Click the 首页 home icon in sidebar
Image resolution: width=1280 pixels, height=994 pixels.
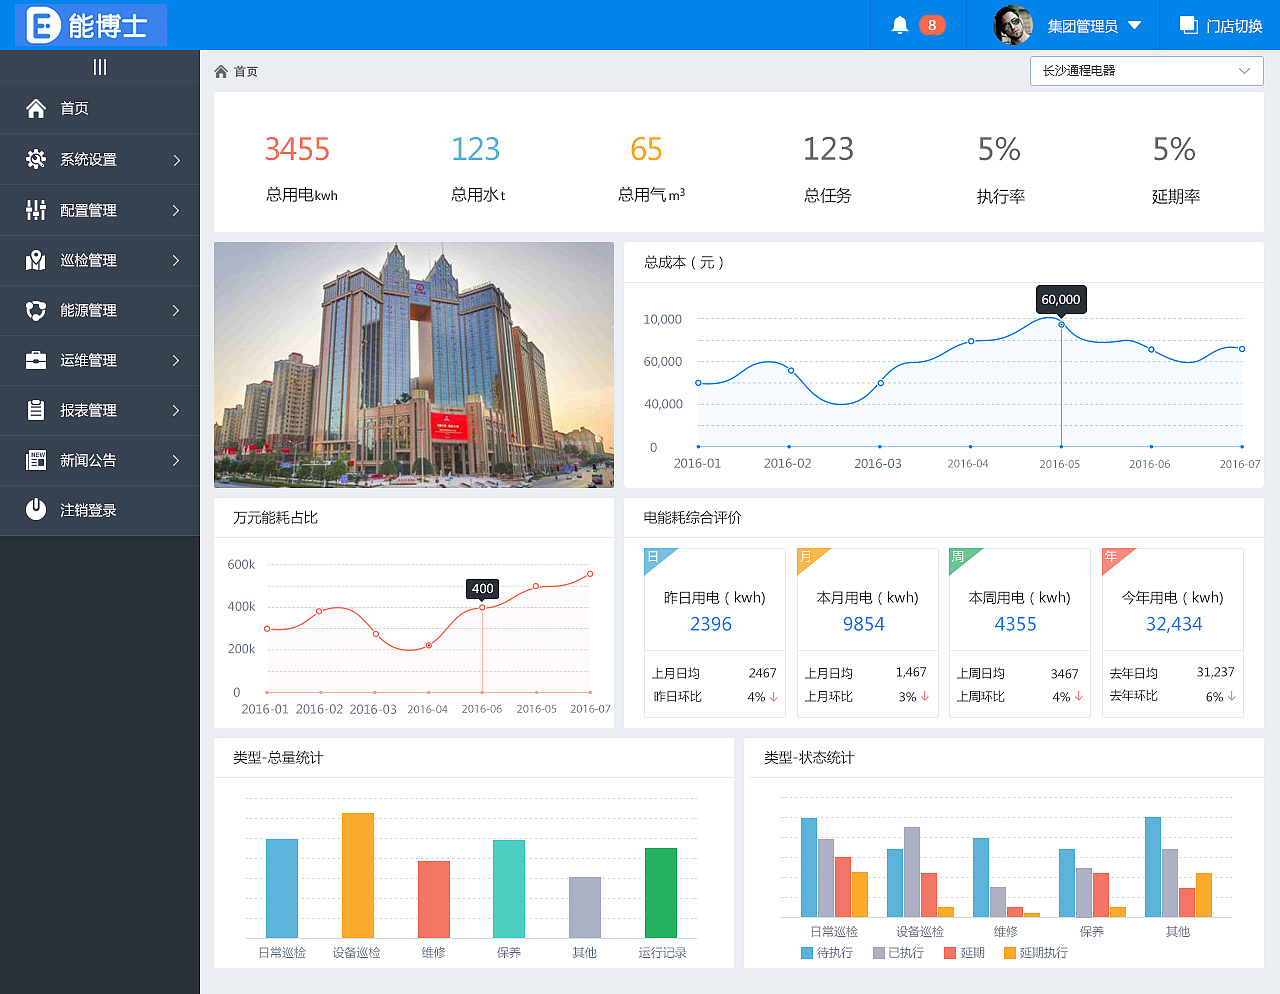point(36,108)
